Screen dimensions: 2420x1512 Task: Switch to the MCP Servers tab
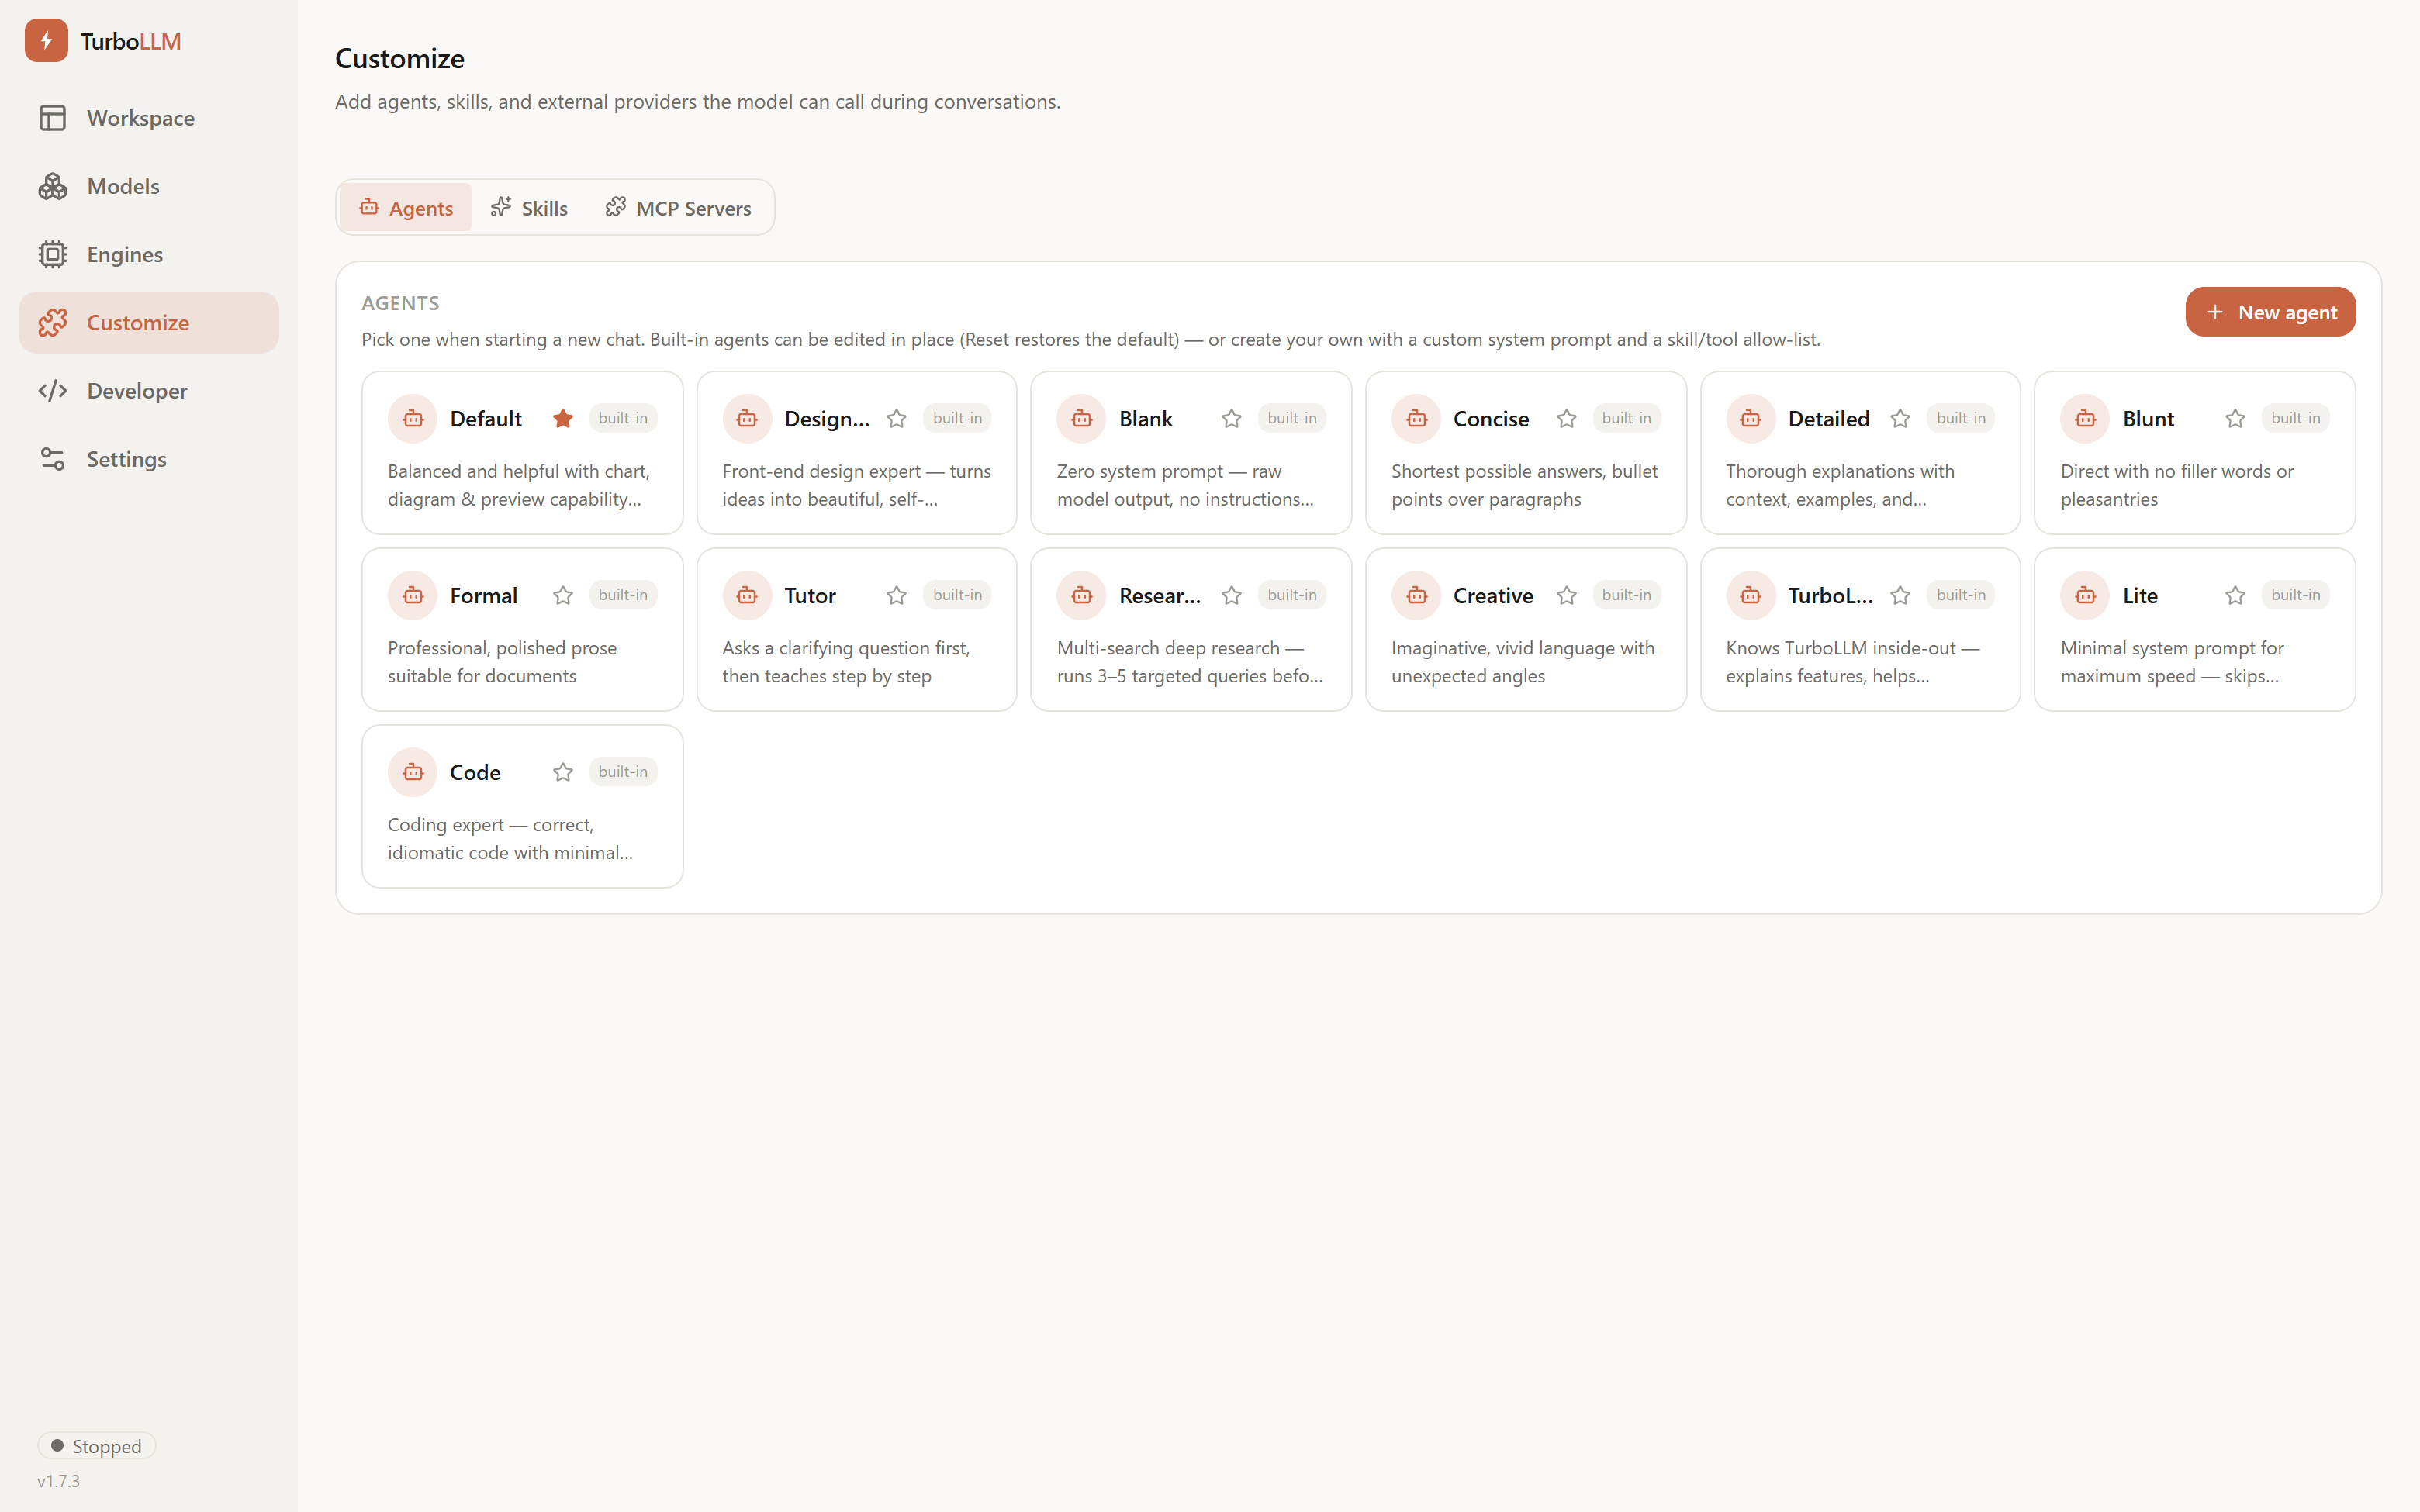click(679, 207)
